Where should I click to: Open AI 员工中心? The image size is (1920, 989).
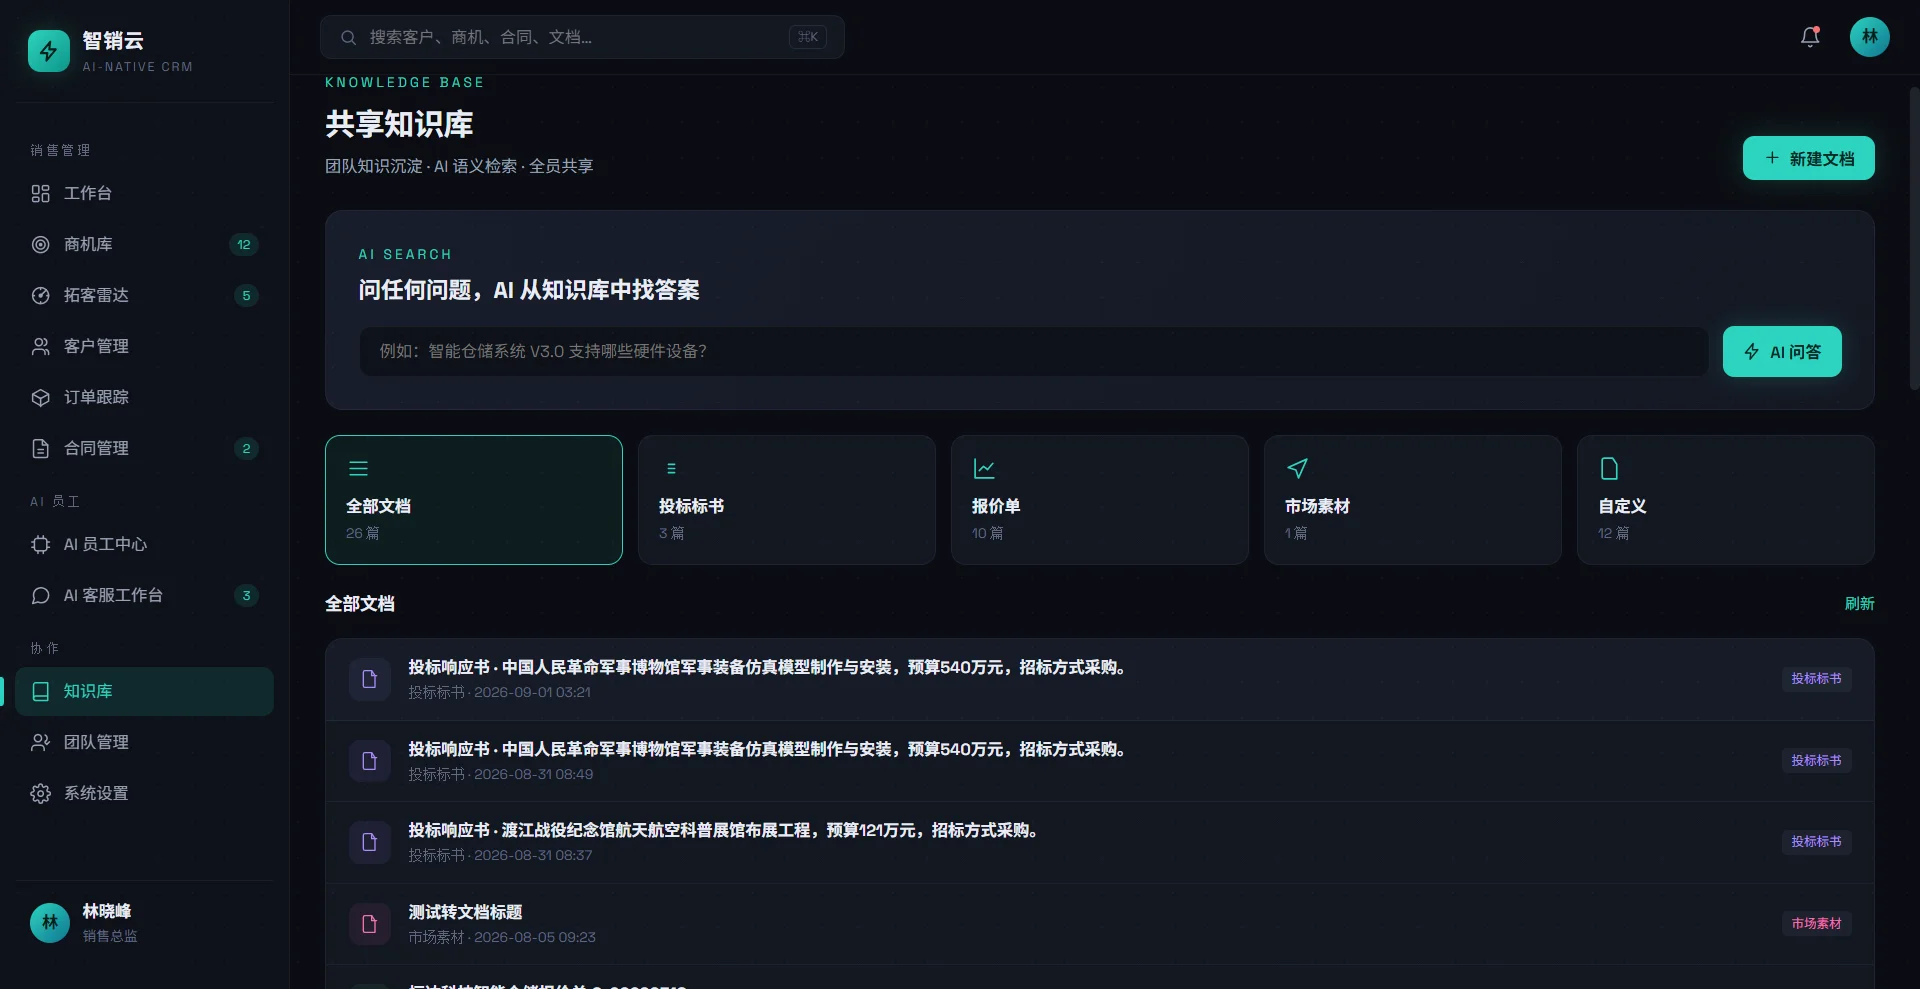pos(144,544)
